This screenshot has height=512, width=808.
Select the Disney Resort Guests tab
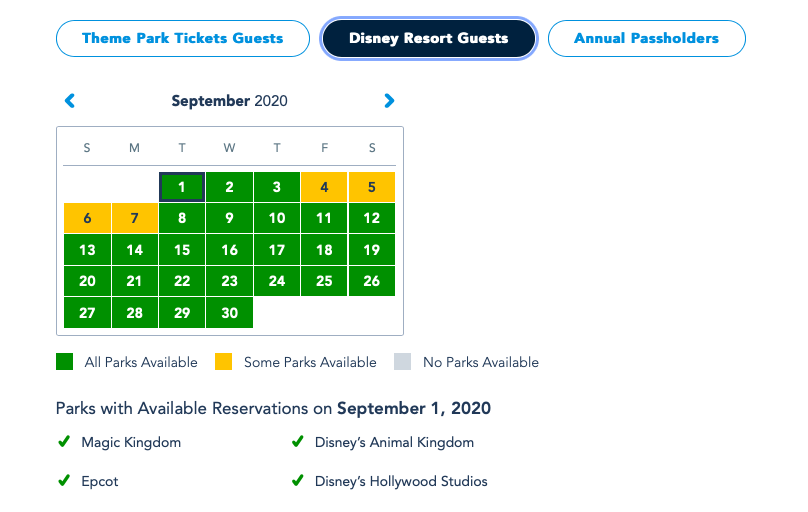[x=428, y=39]
